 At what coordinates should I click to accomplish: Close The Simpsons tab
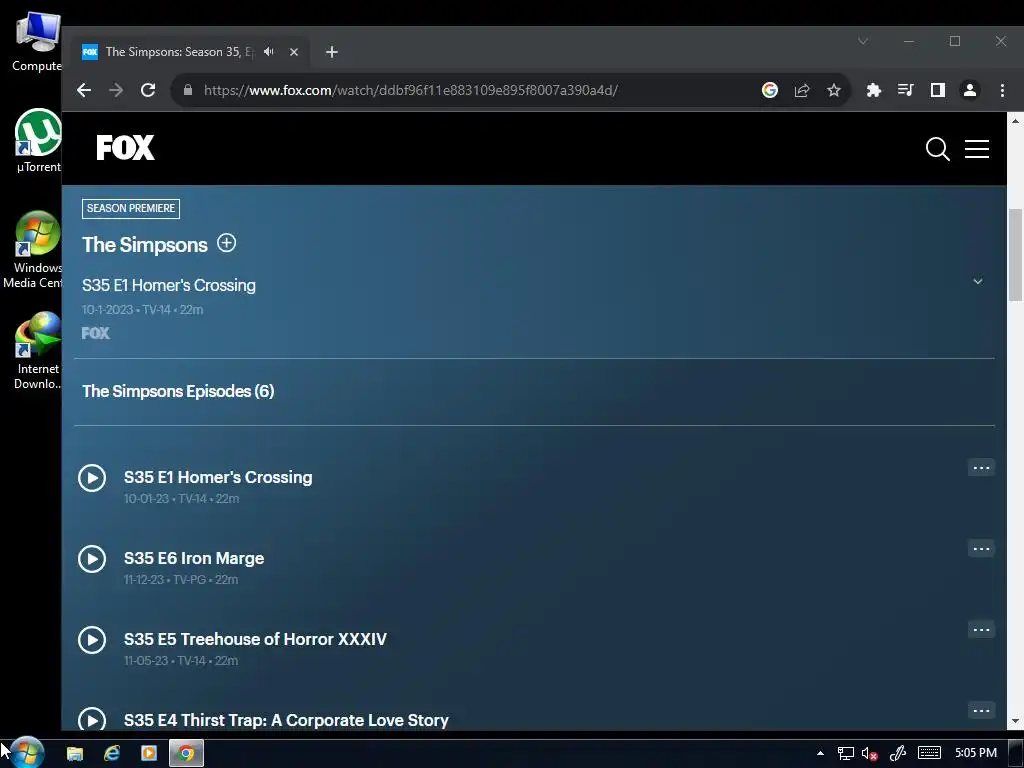pos(294,52)
